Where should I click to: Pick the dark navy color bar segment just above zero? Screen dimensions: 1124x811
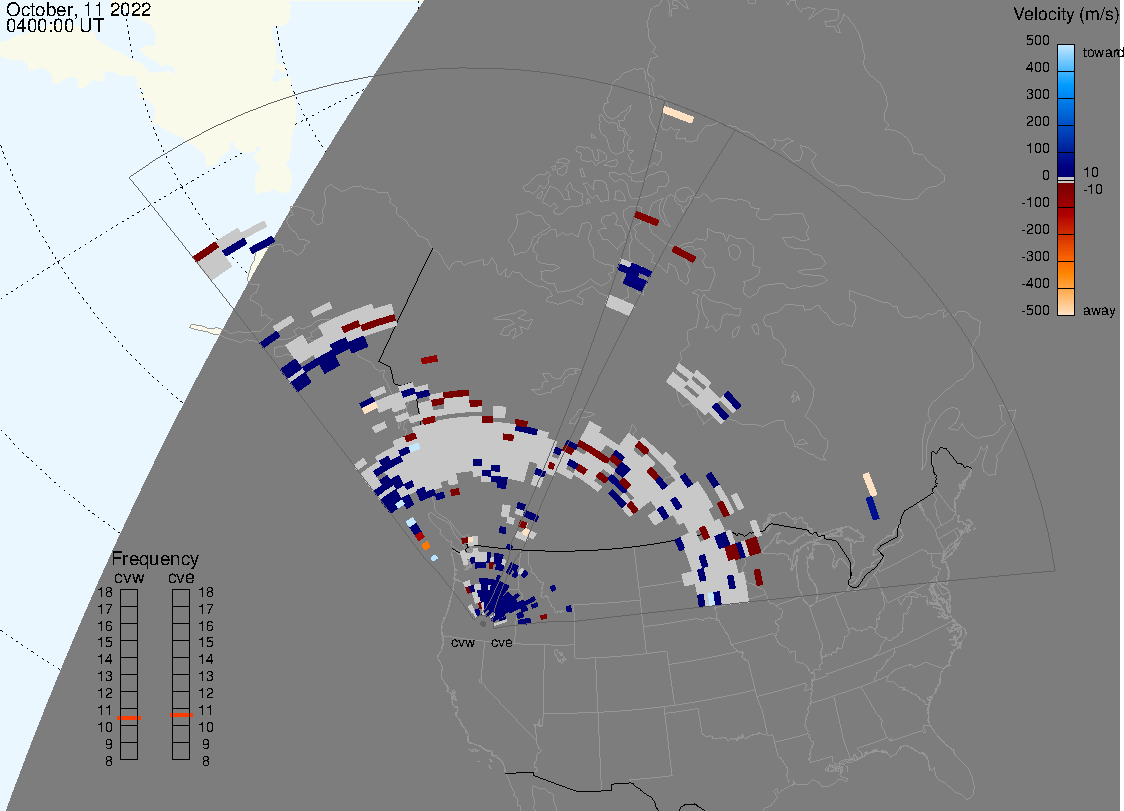point(1066,164)
